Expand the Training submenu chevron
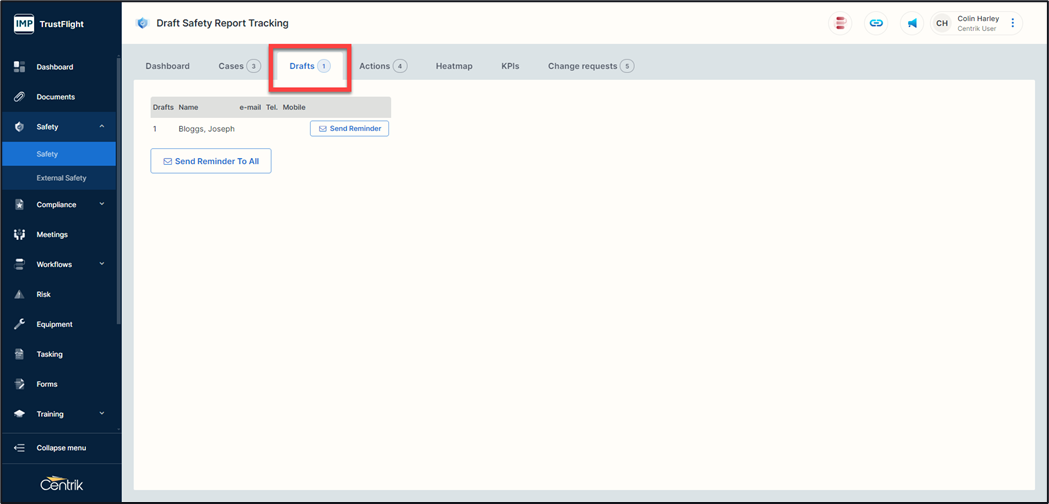 (102, 414)
